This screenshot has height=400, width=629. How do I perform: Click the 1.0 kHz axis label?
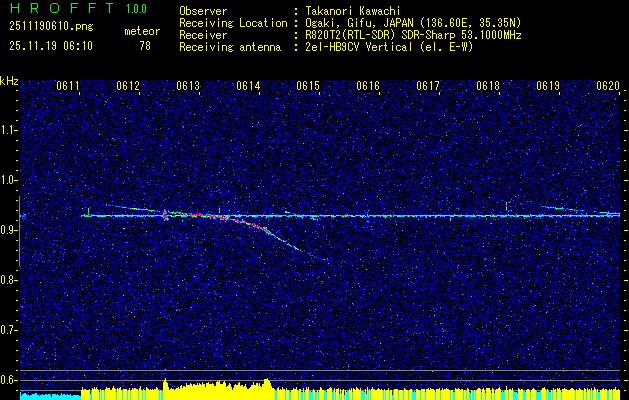tap(9, 180)
